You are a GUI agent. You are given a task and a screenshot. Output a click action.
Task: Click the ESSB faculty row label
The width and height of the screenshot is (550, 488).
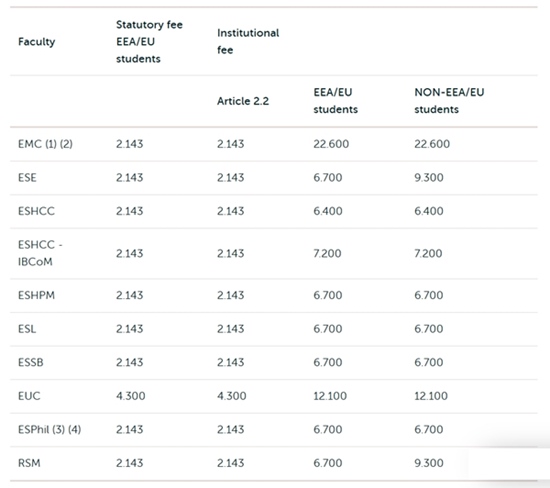[31, 362]
